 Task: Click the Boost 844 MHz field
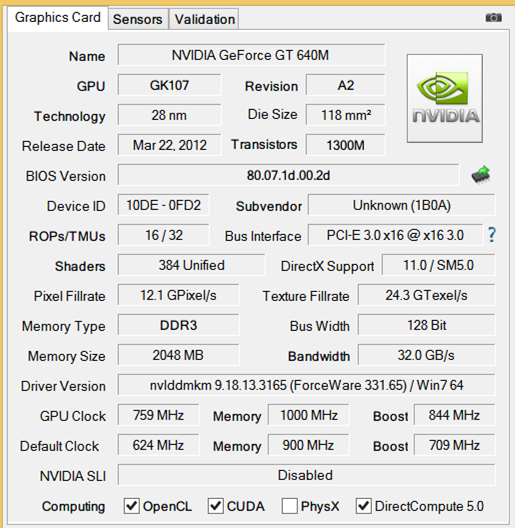(454, 415)
